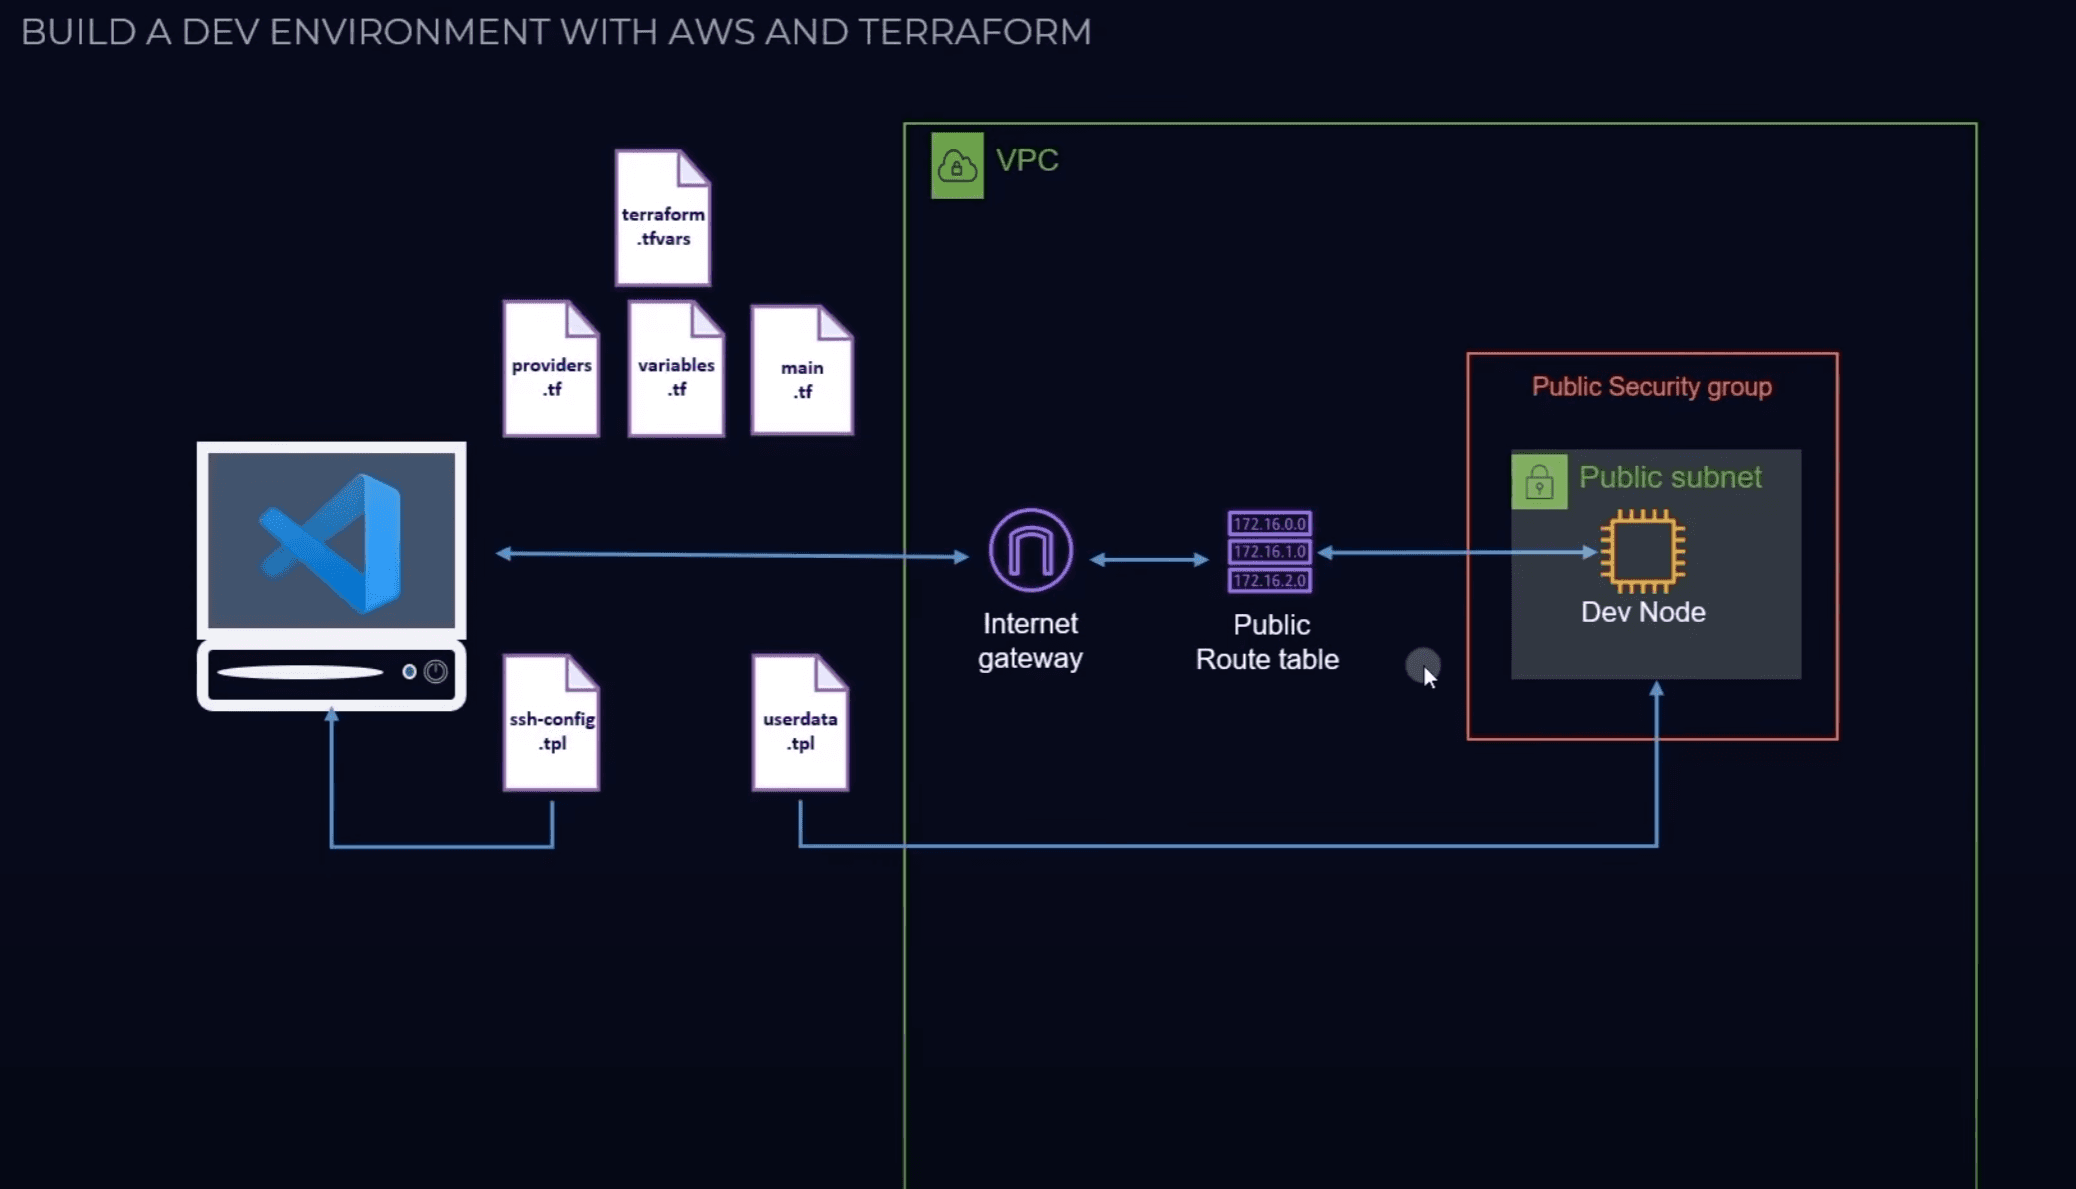The image size is (2076, 1189).
Task: Select the providers.tf file icon
Action: click(x=551, y=368)
